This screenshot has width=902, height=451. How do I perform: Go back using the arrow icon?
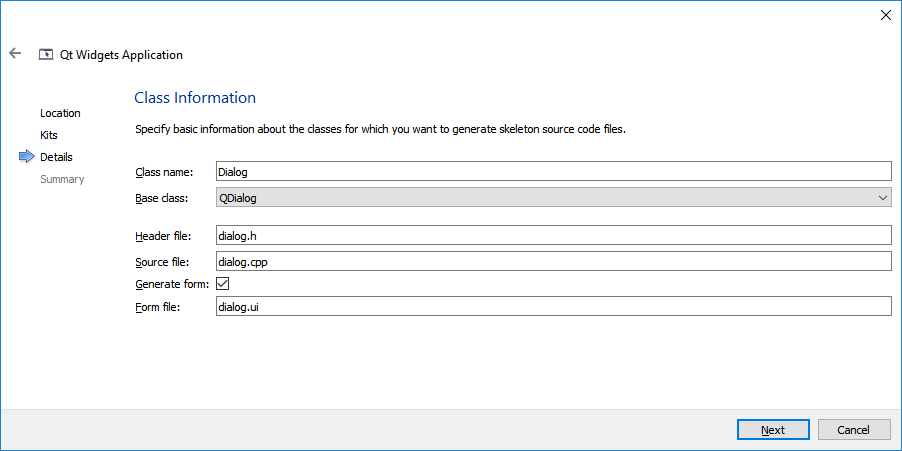[x=15, y=53]
